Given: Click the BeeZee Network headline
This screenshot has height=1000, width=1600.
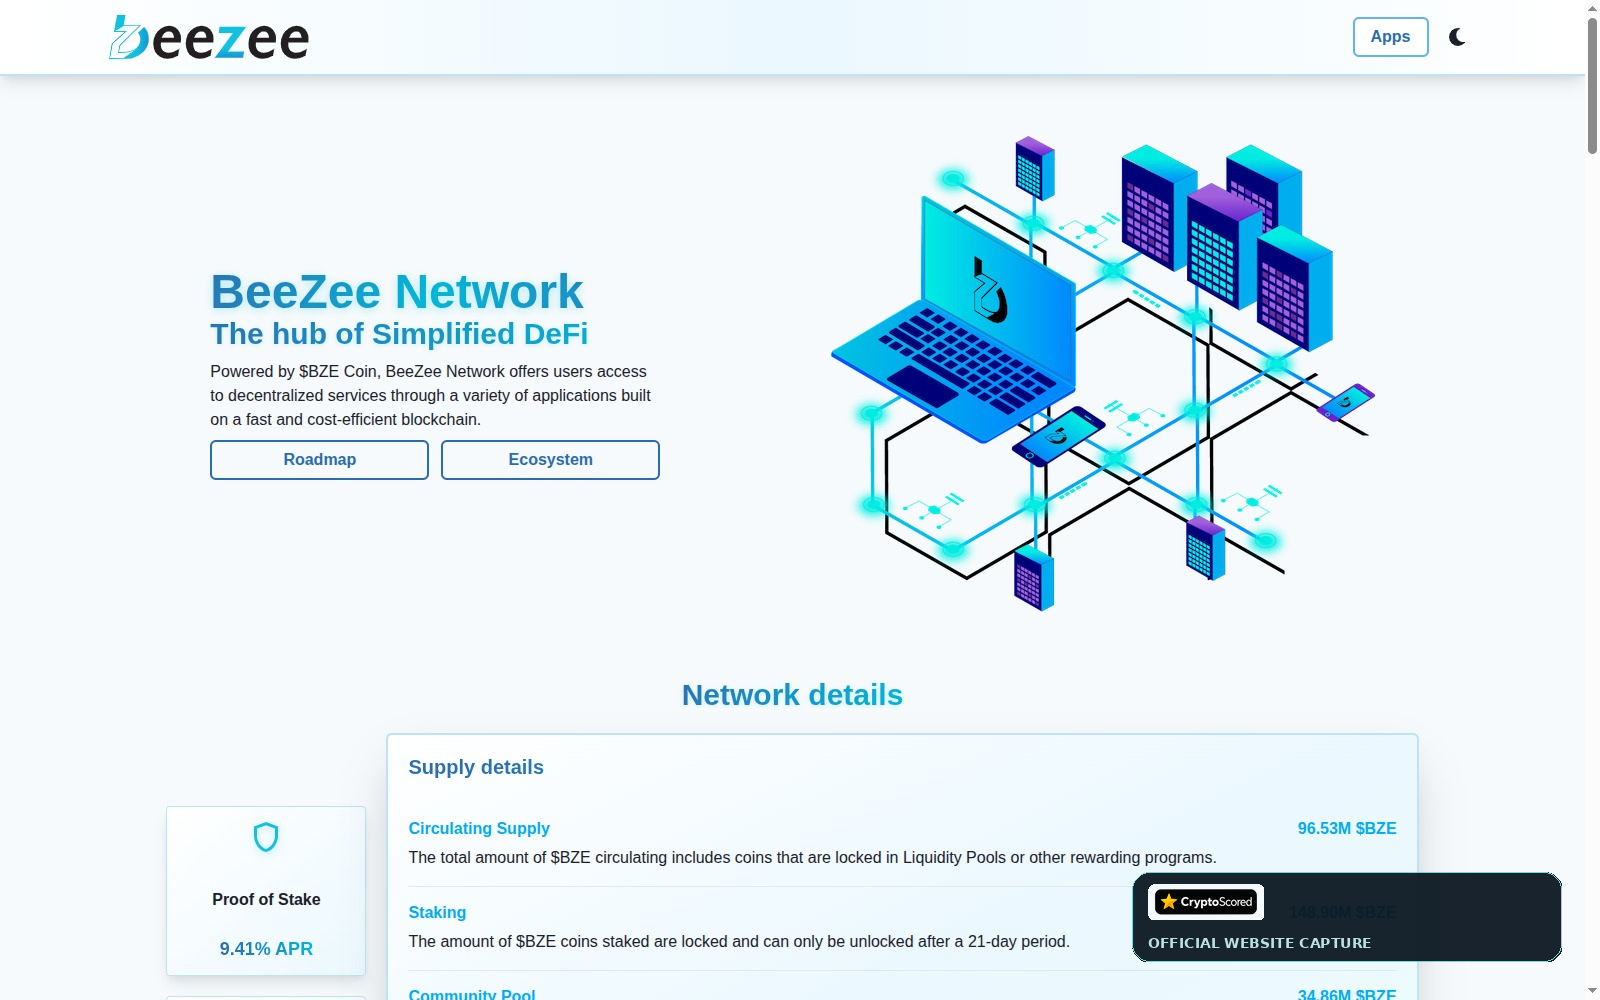Looking at the screenshot, I should [396, 292].
